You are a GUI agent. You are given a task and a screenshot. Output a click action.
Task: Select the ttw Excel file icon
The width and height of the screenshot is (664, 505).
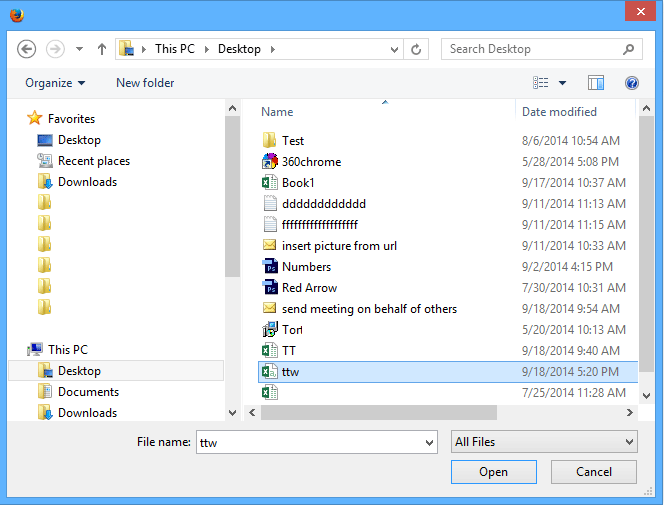pyautogui.click(x=270, y=372)
